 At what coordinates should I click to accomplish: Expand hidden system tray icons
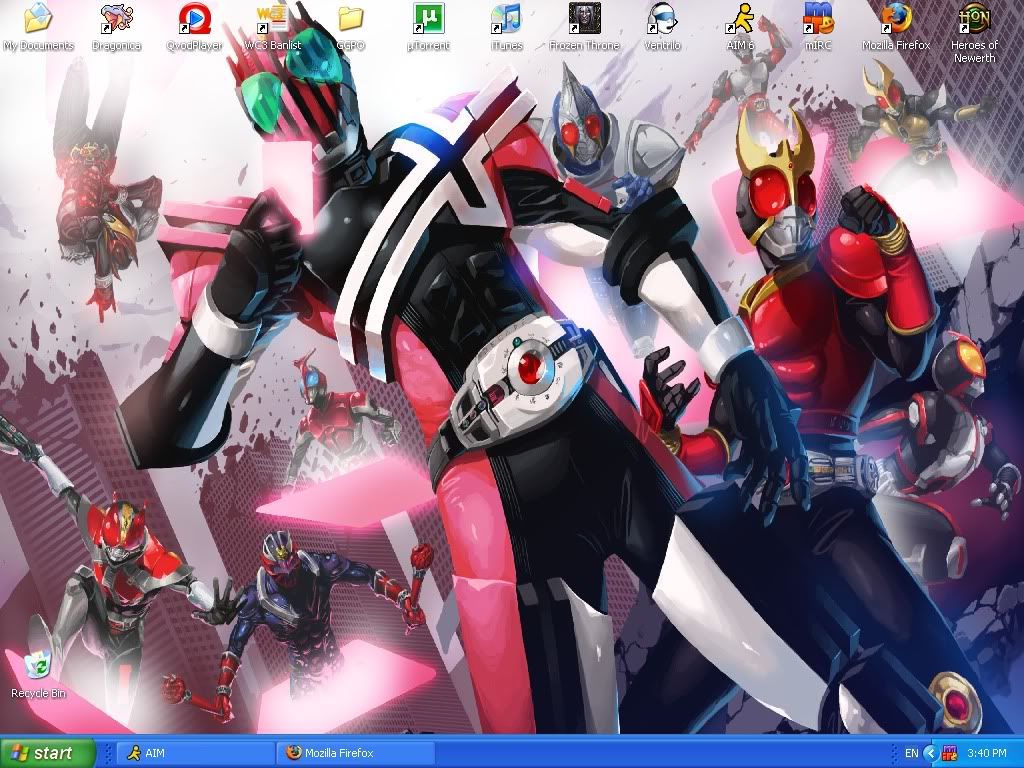931,753
